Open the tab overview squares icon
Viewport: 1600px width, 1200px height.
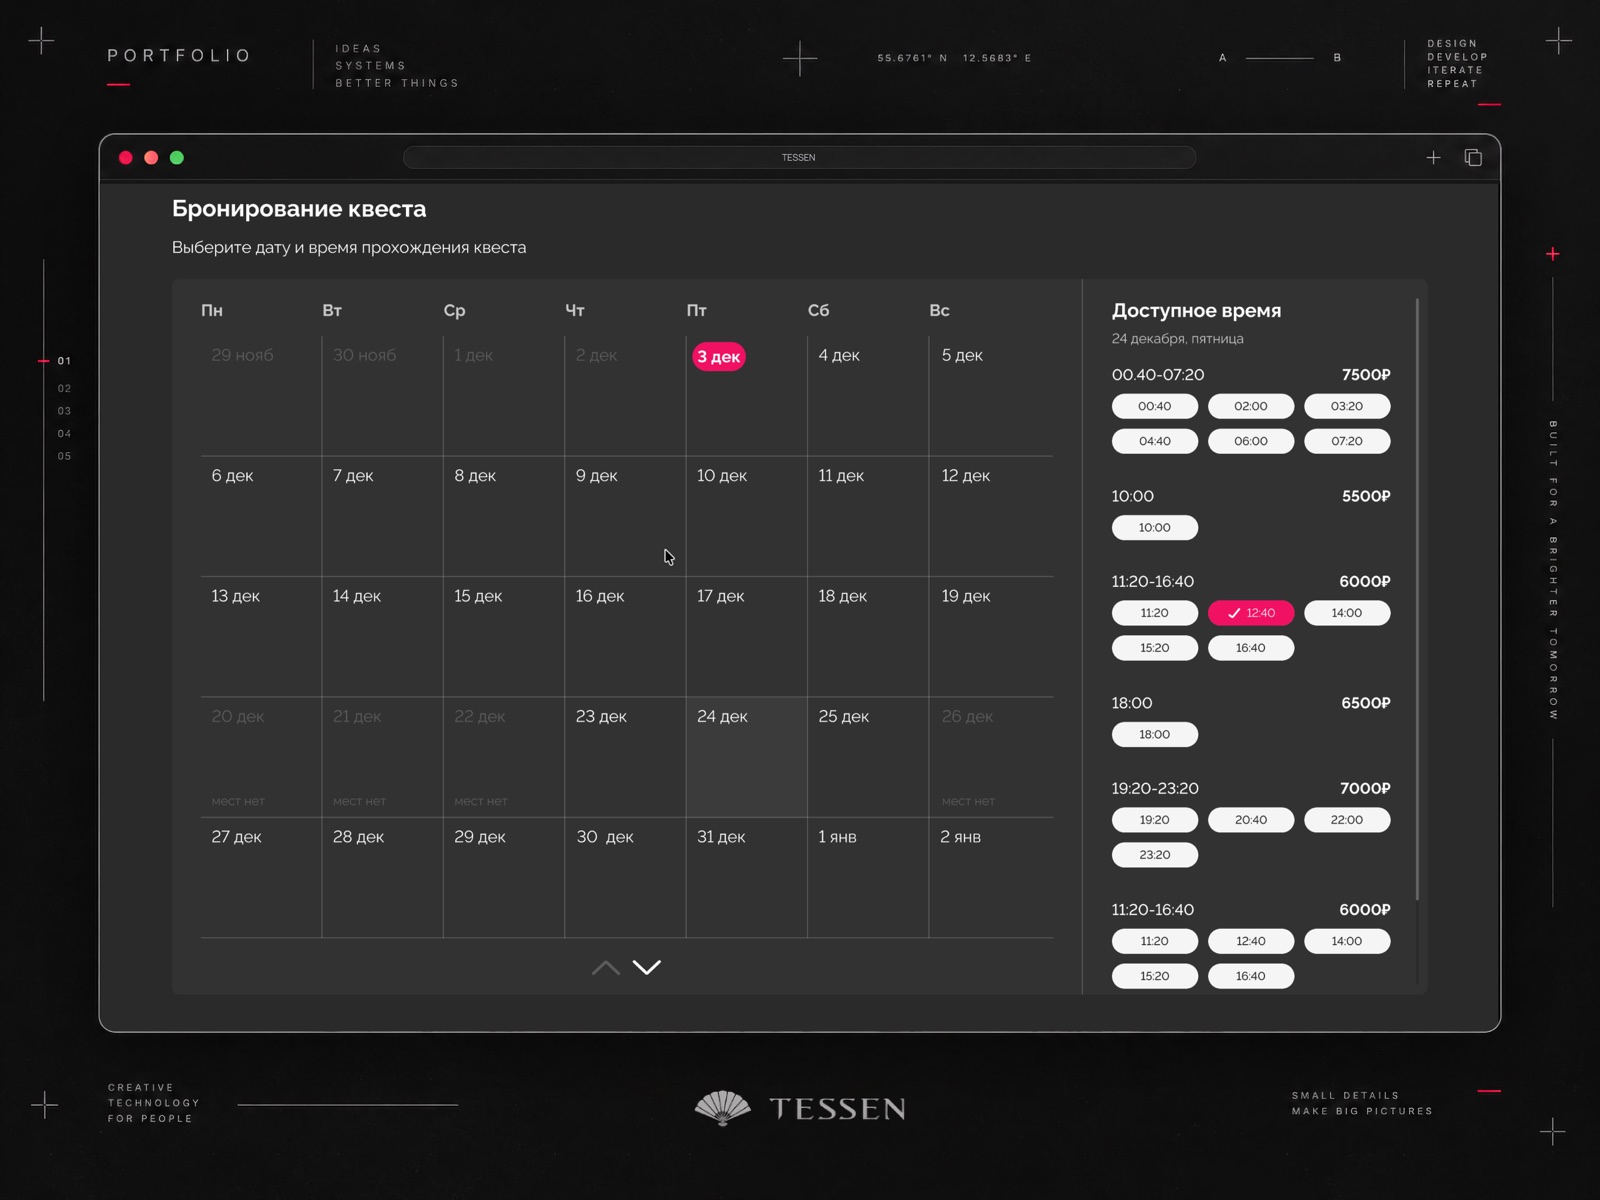[1473, 158]
